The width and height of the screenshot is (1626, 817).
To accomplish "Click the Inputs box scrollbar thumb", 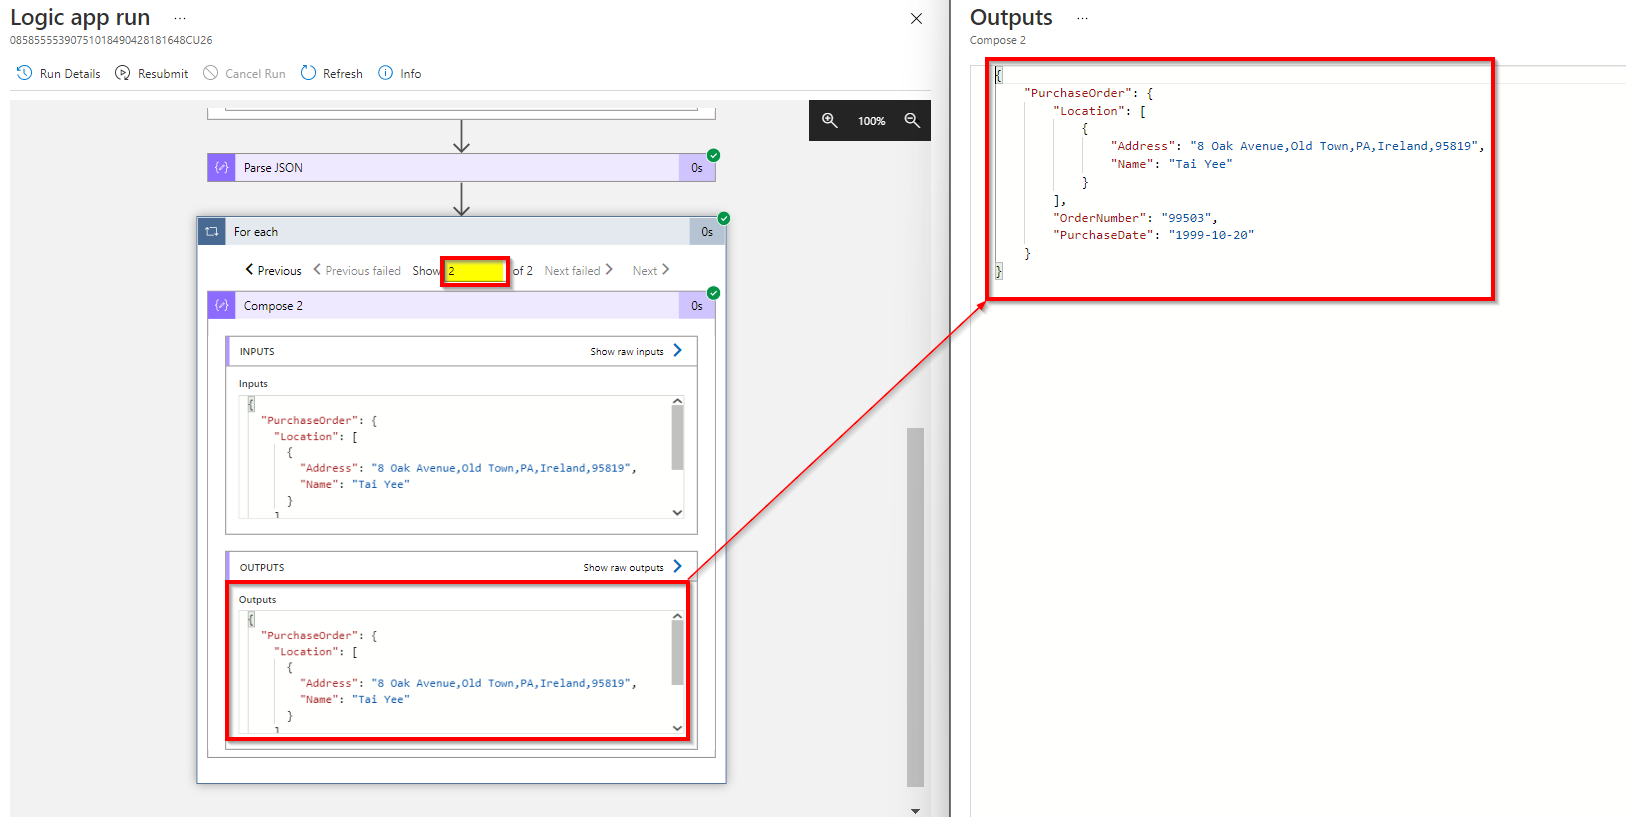I will (x=677, y=437).
